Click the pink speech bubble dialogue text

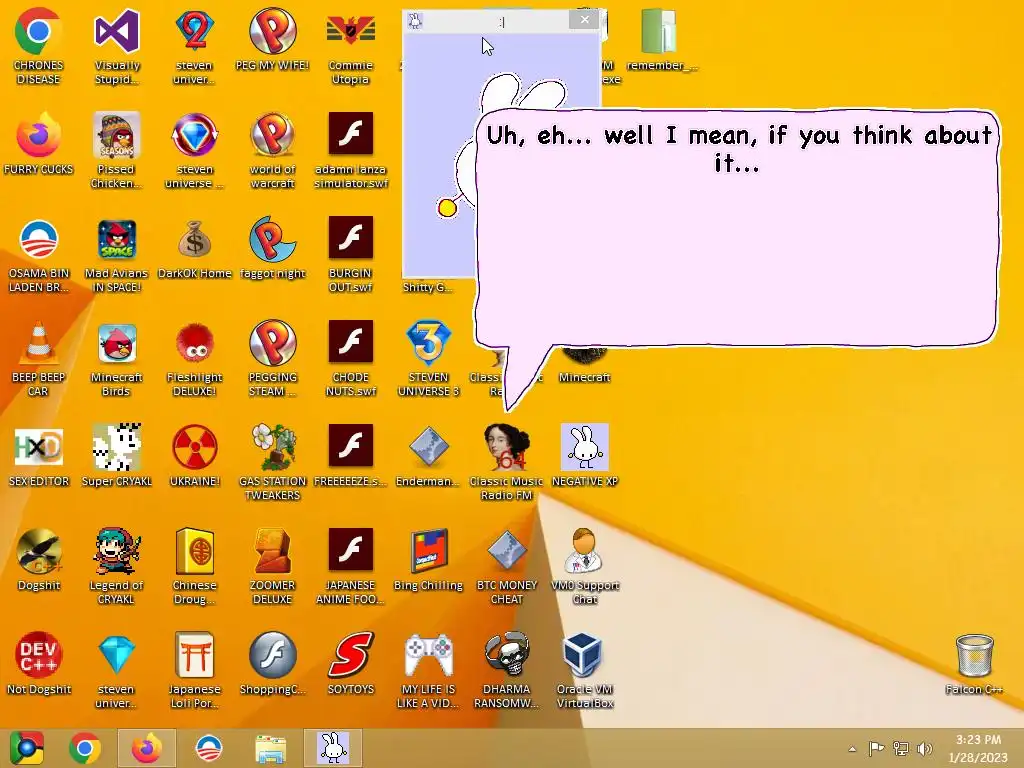739,148
